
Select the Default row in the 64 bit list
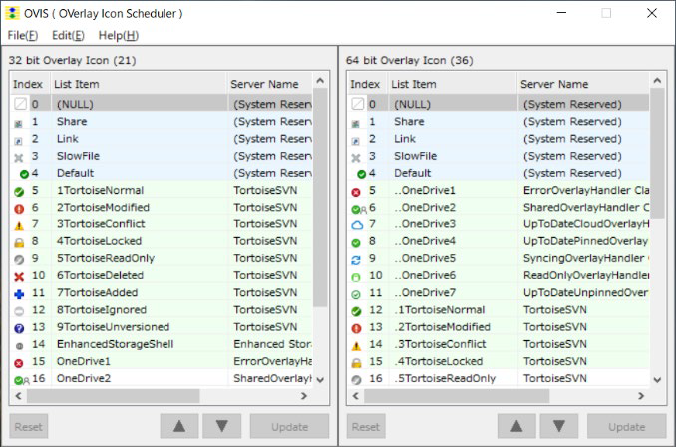click(x=498, y=173)
